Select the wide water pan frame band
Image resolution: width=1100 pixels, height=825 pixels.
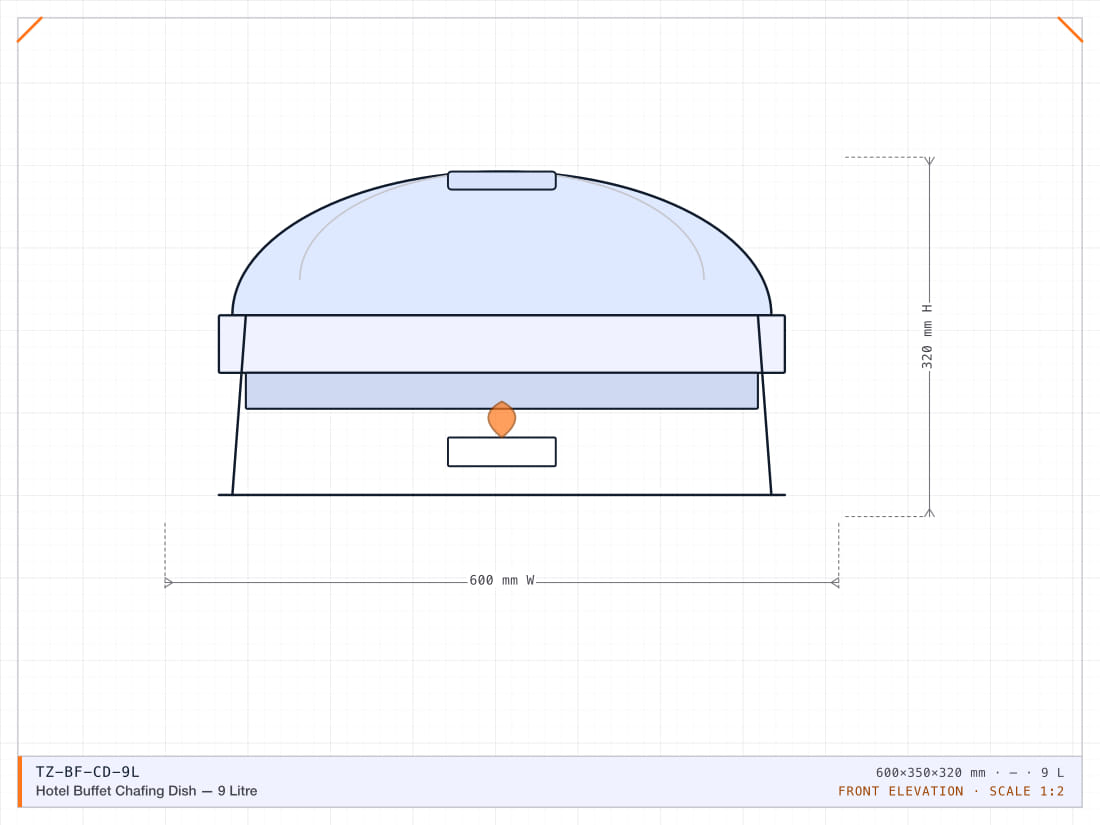(x=502, y=344)
